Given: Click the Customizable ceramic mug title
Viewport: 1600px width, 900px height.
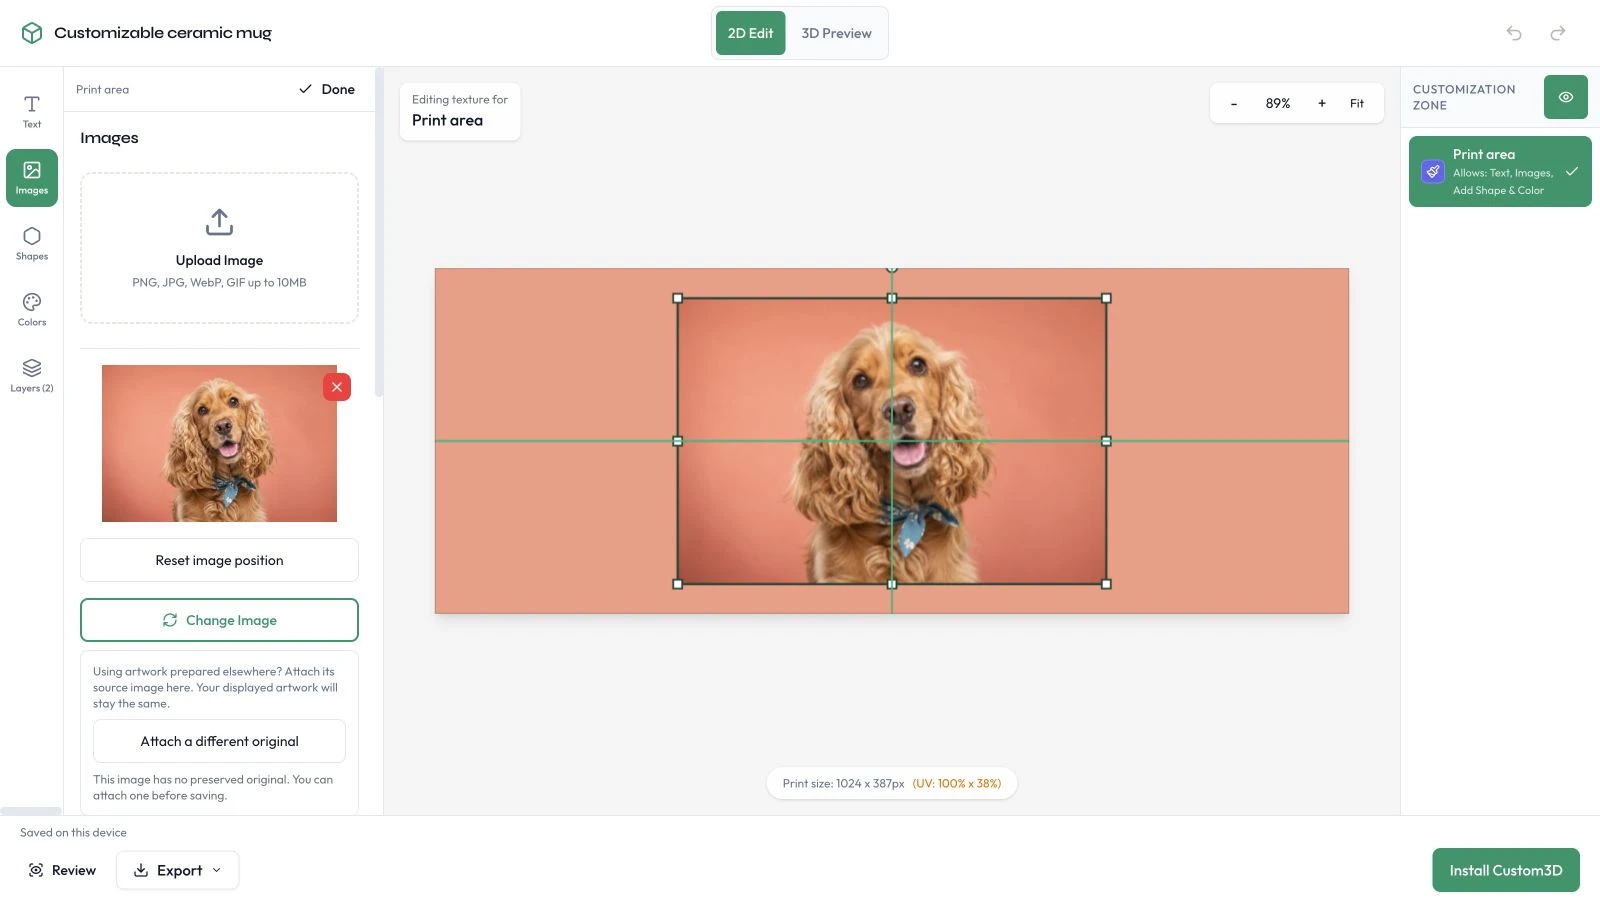Looking at the screenshot, I should (163, 33).
